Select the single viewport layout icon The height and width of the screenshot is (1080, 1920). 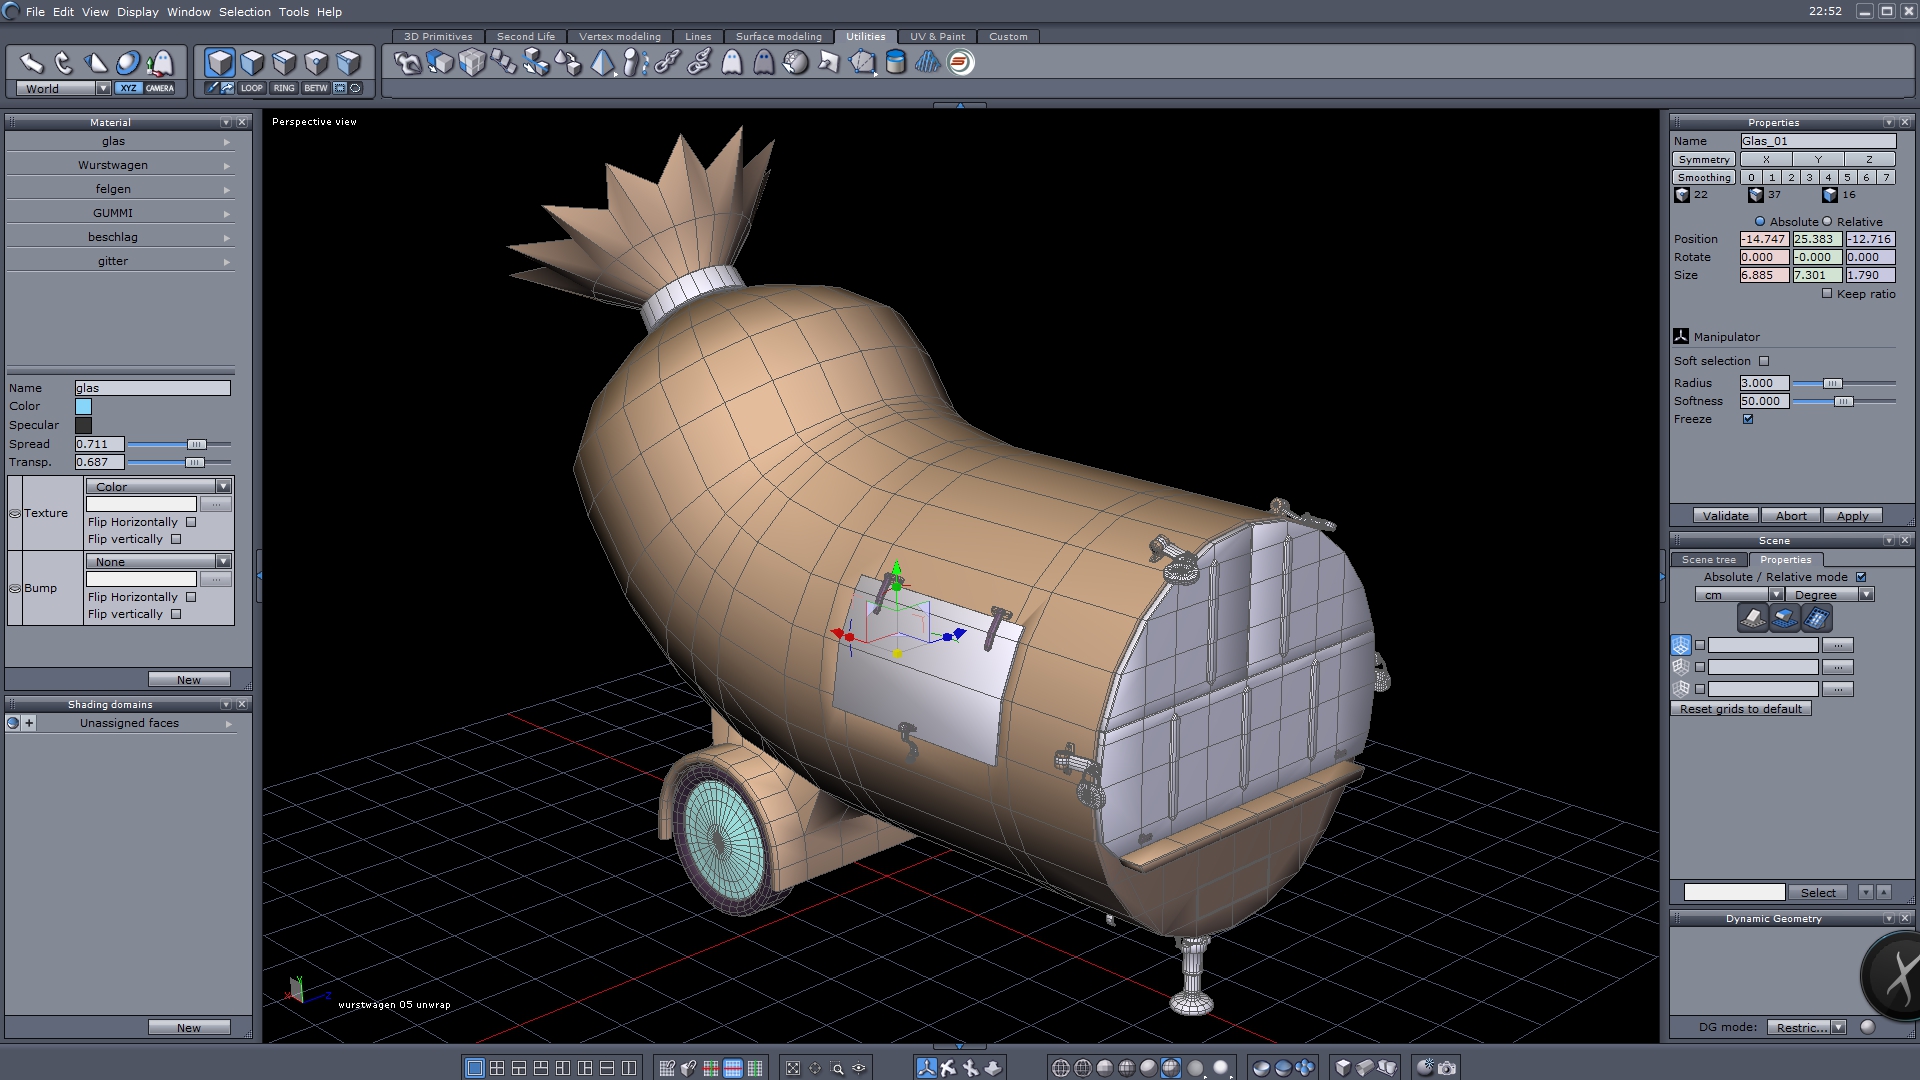(475, 1068)
